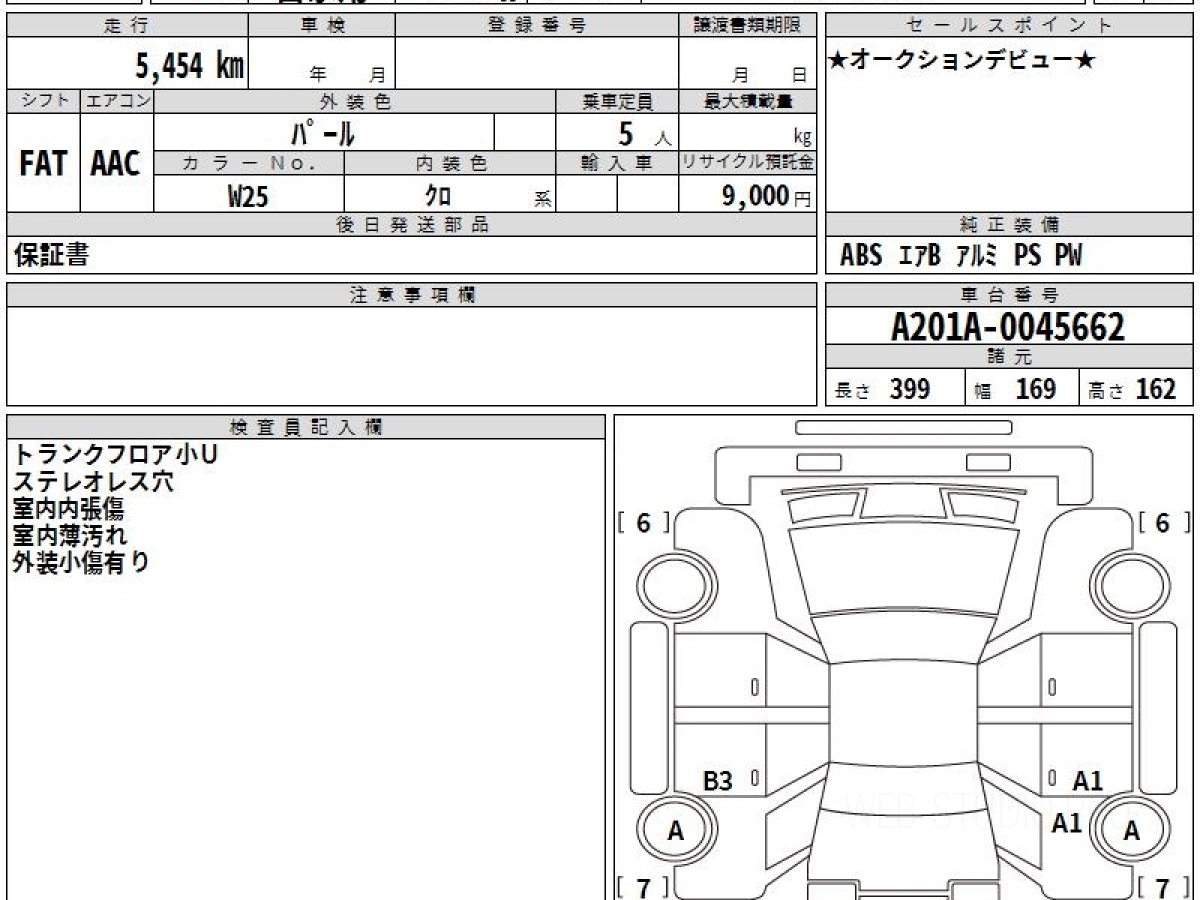
Task: Click the 5,454 km mileage value
Action: 190,67
